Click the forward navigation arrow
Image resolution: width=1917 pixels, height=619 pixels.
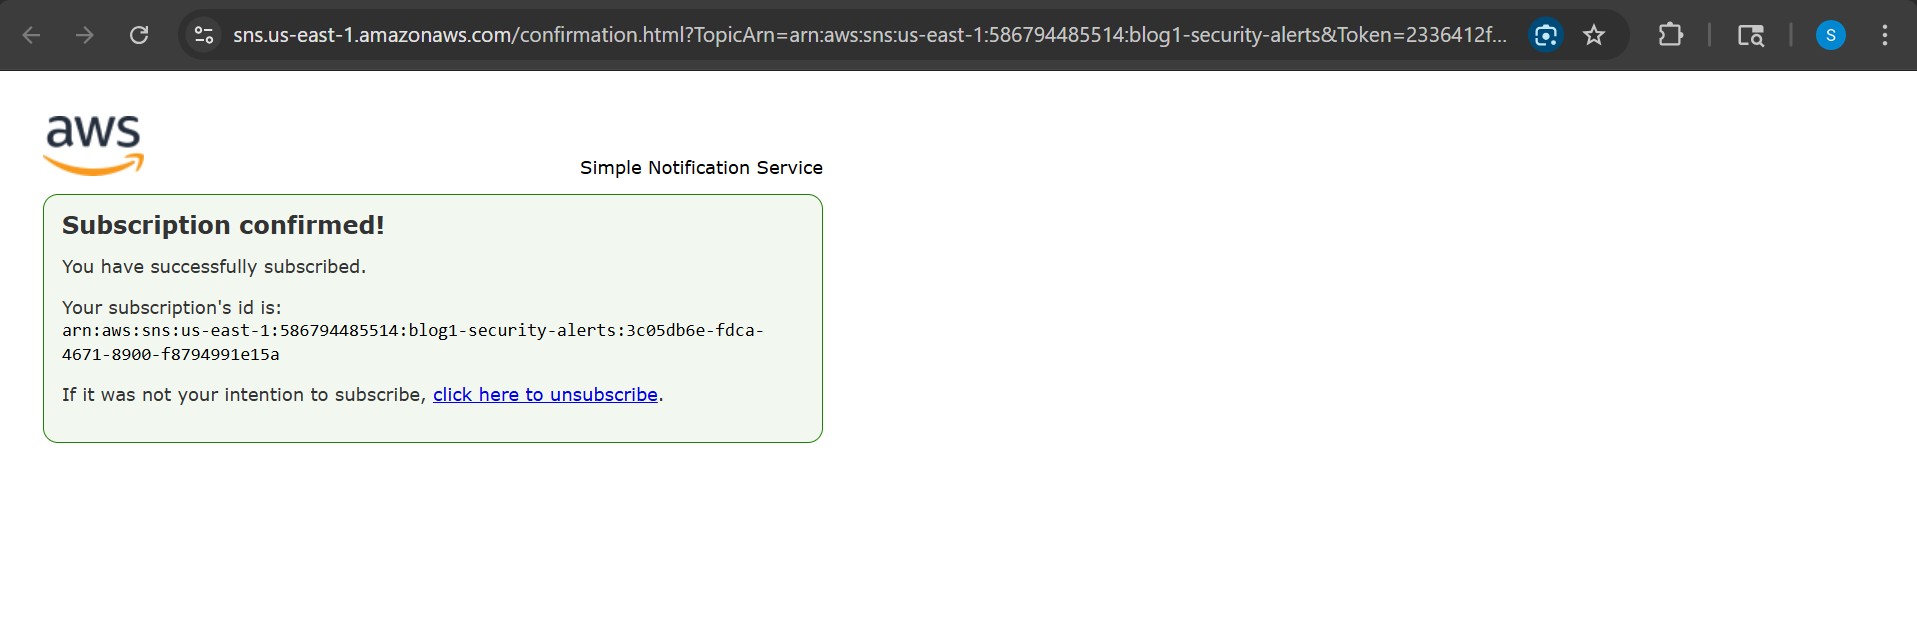[85, 35]
